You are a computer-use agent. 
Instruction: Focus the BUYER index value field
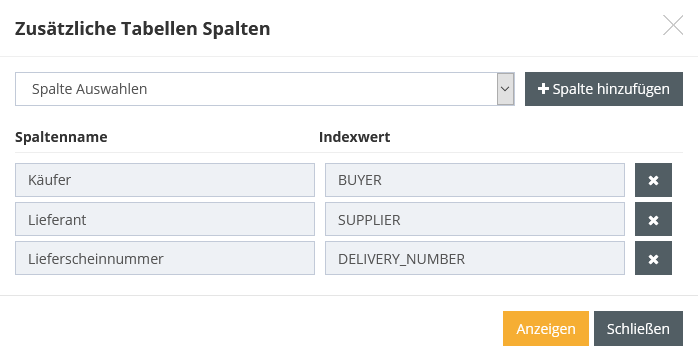pyautogui.click(x=475, y=180)
